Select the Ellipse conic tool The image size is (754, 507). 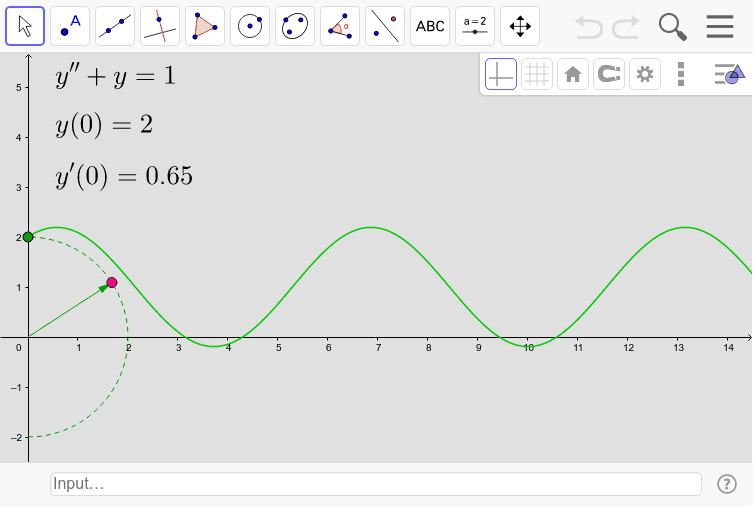(x=295, y=26)
